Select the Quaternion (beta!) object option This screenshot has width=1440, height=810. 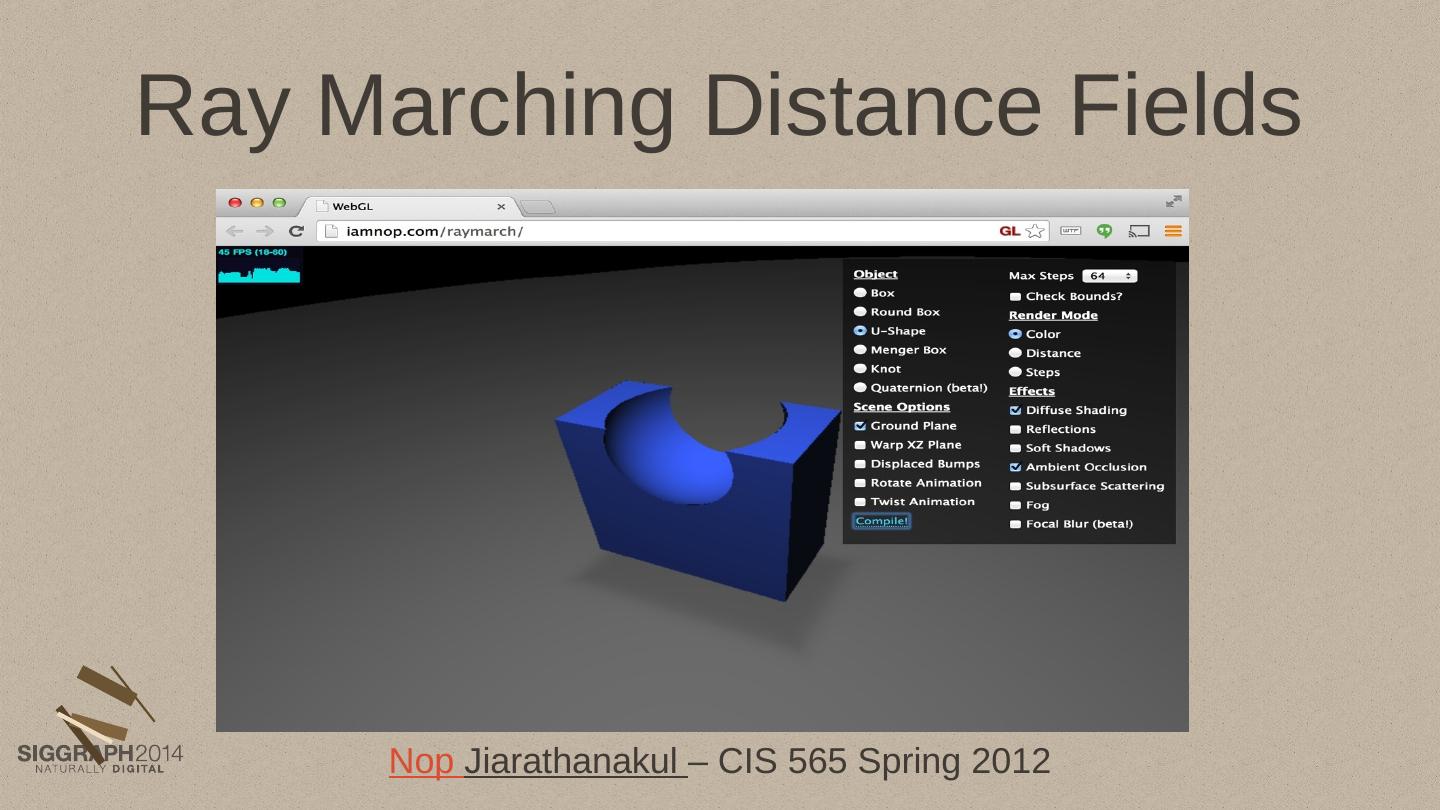pos(860,388)
